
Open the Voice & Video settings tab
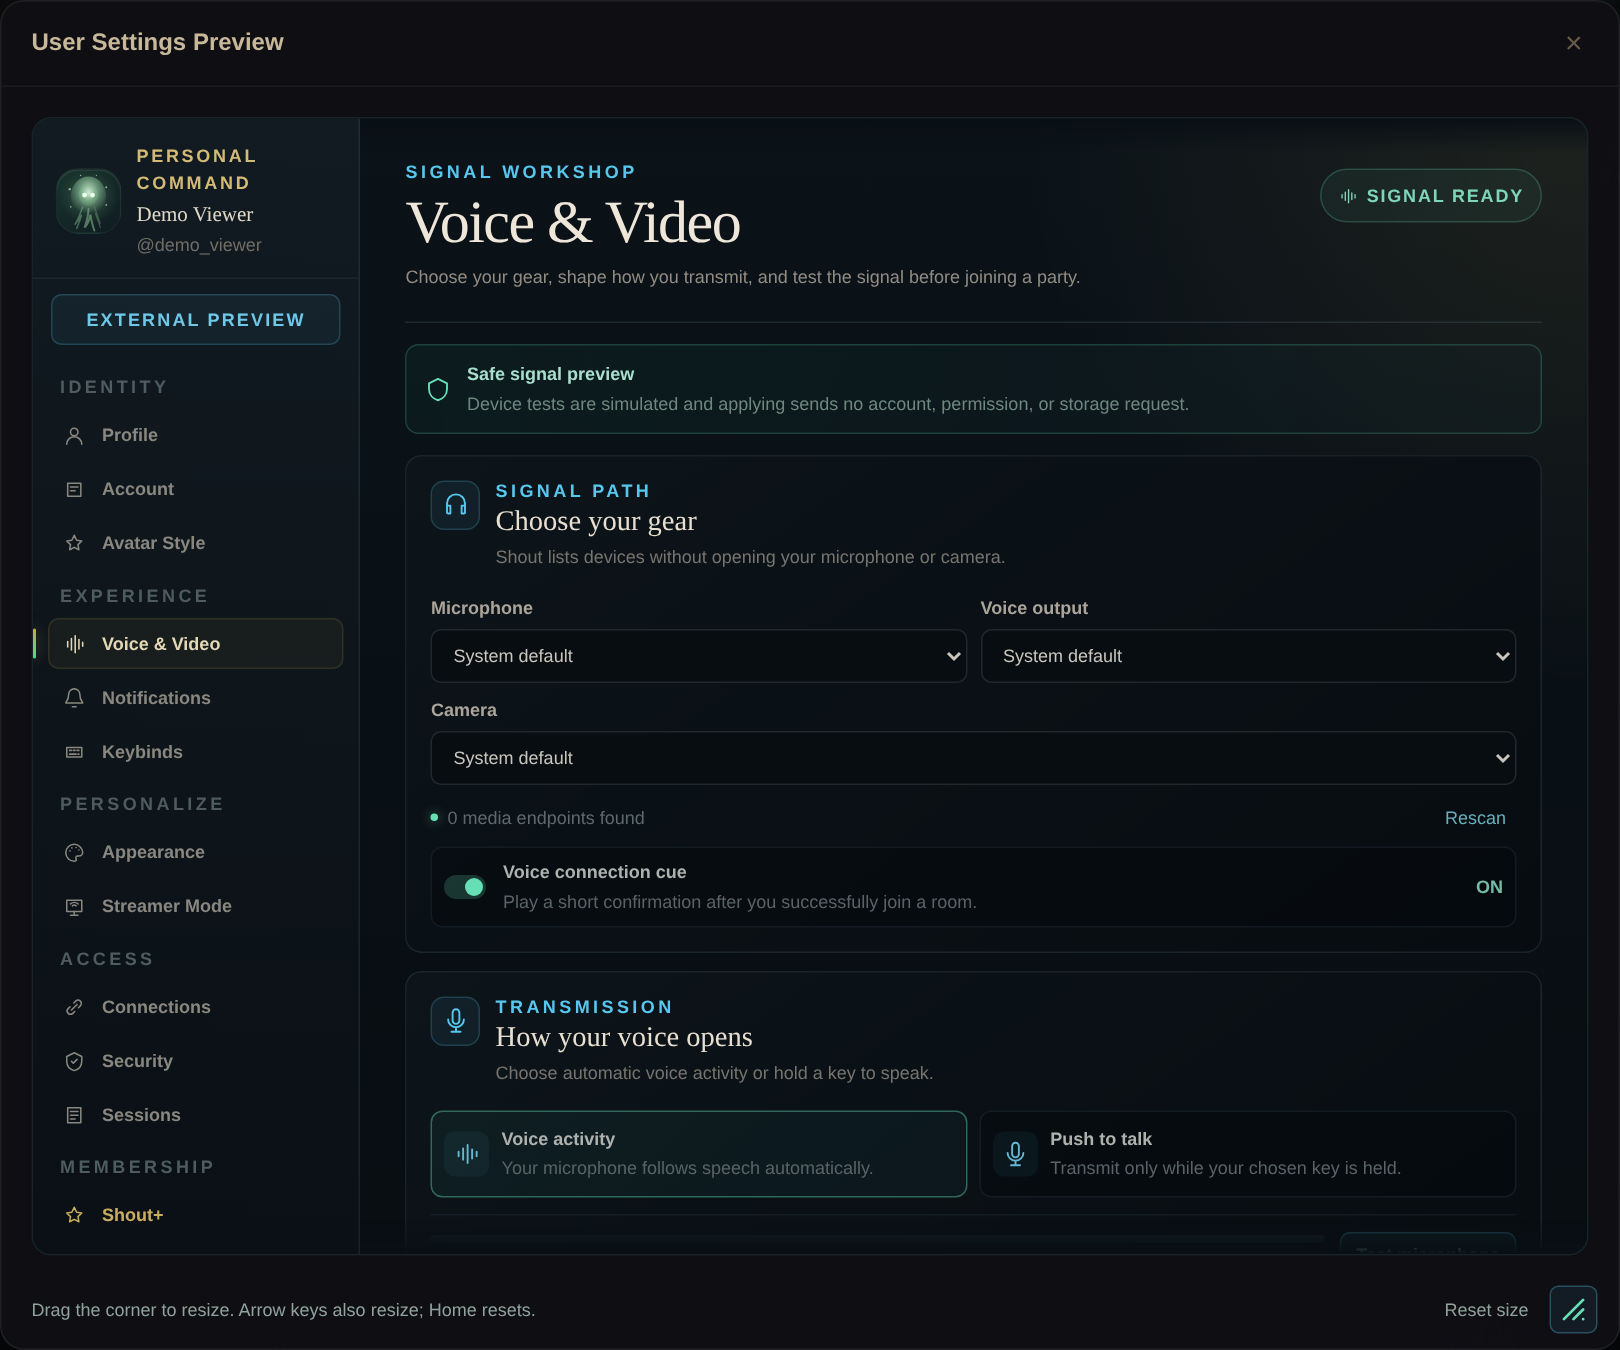click(196, 644)
